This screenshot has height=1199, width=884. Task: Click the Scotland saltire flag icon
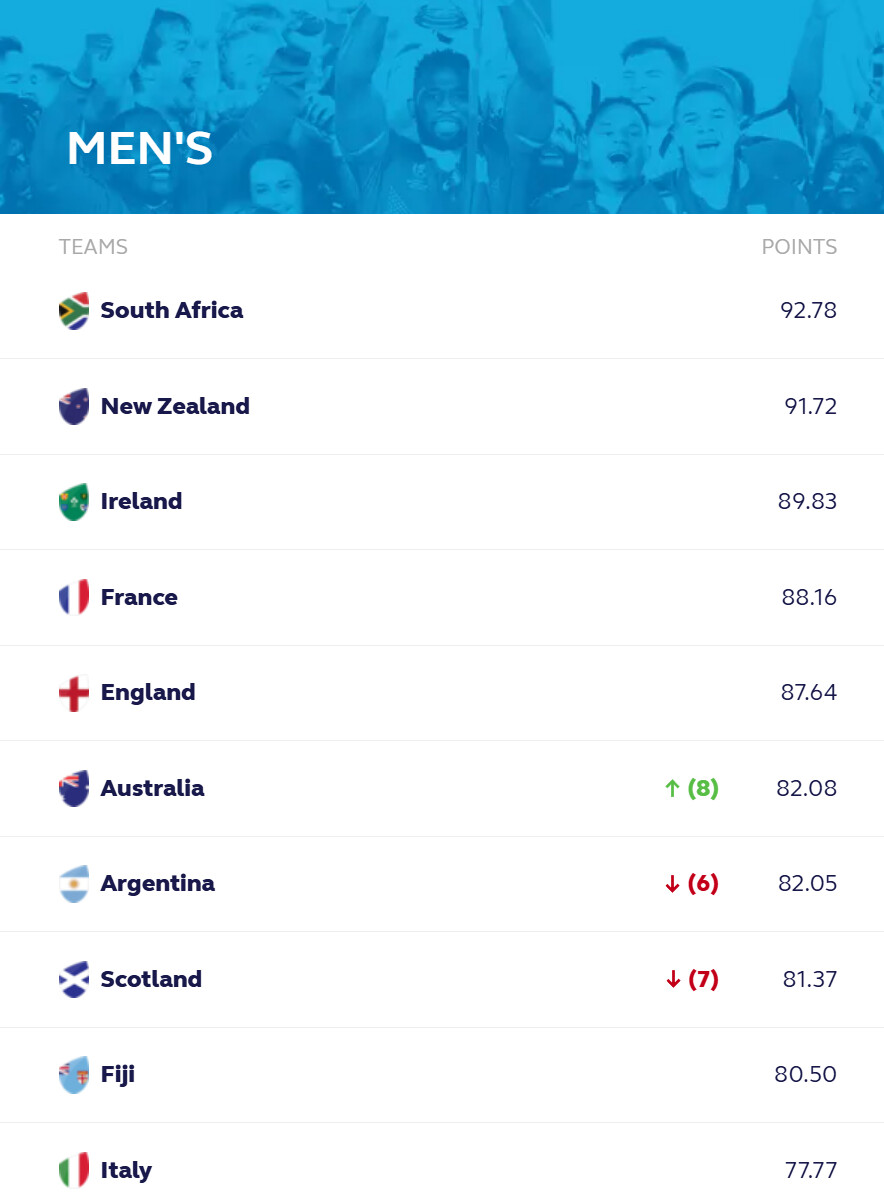click(x=74, y=980)
